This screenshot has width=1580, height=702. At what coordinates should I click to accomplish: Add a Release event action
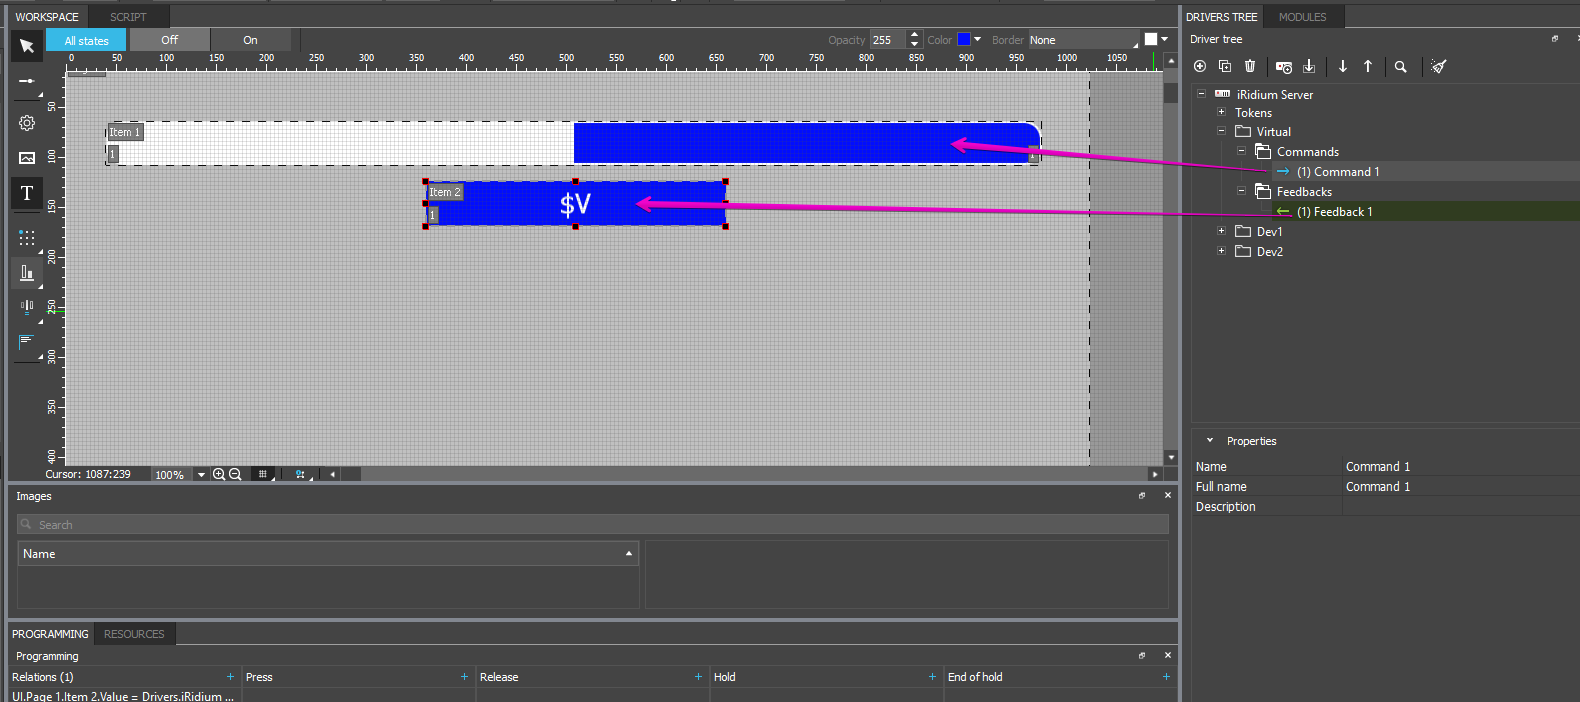[698, 677]
